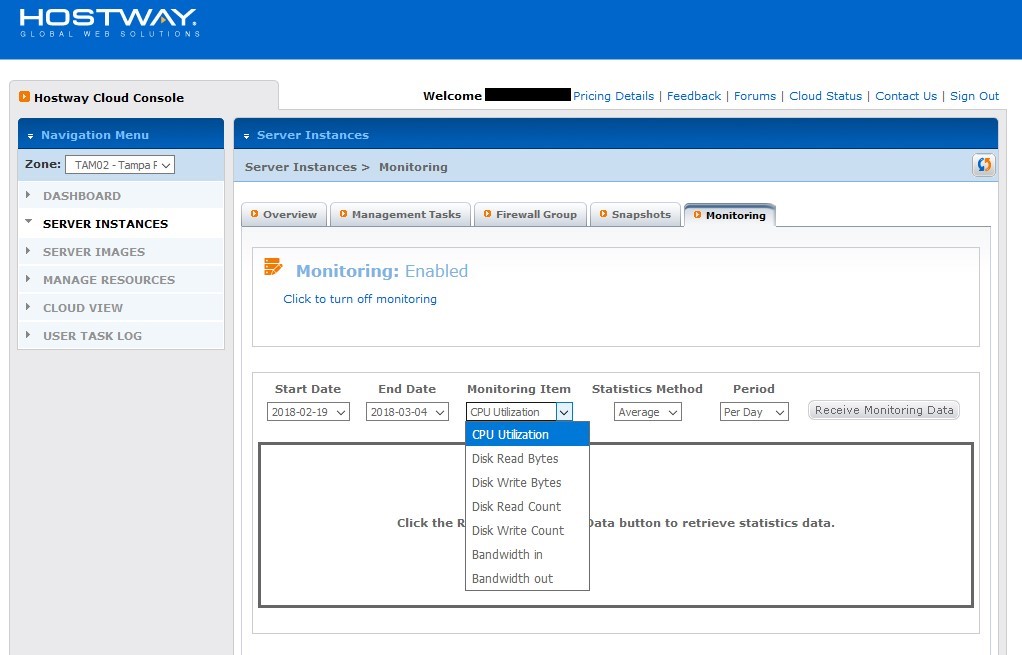Close the Monitoring Item dropdown arrow
The width and height of the screenshot is (1022, 655).
point(564,412)
